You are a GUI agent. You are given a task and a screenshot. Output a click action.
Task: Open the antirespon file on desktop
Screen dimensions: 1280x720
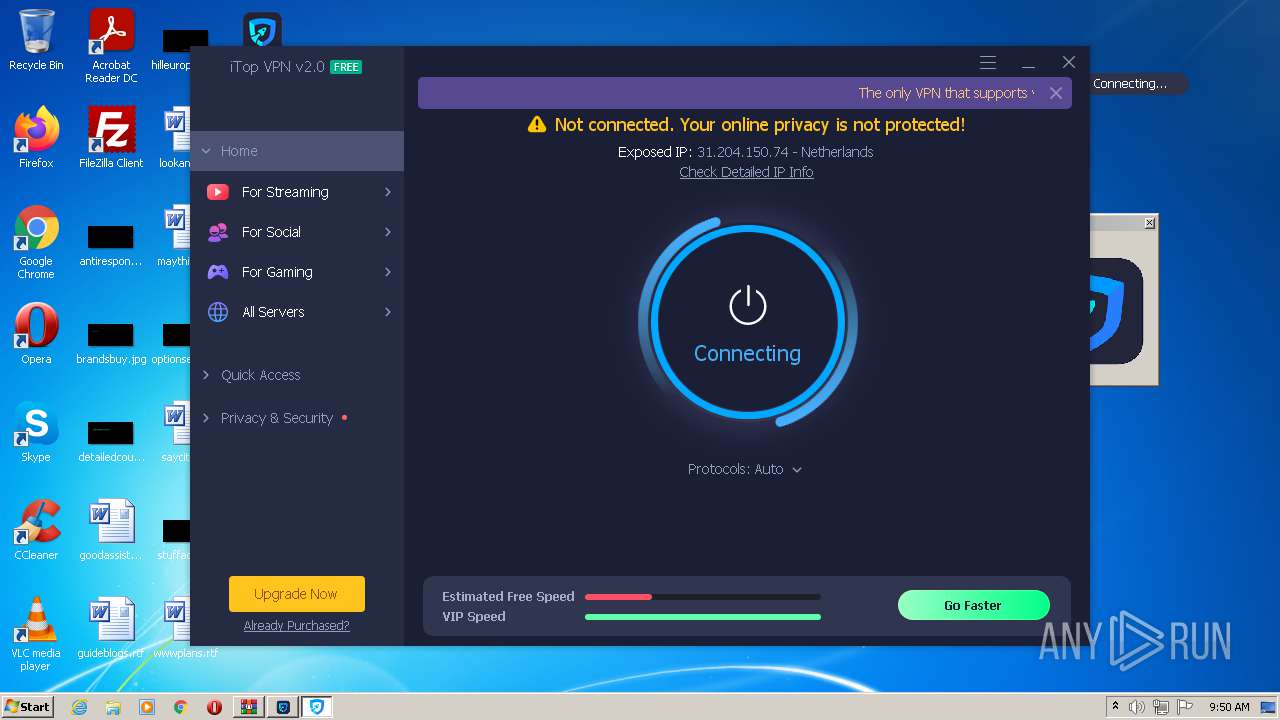[111, 245]
